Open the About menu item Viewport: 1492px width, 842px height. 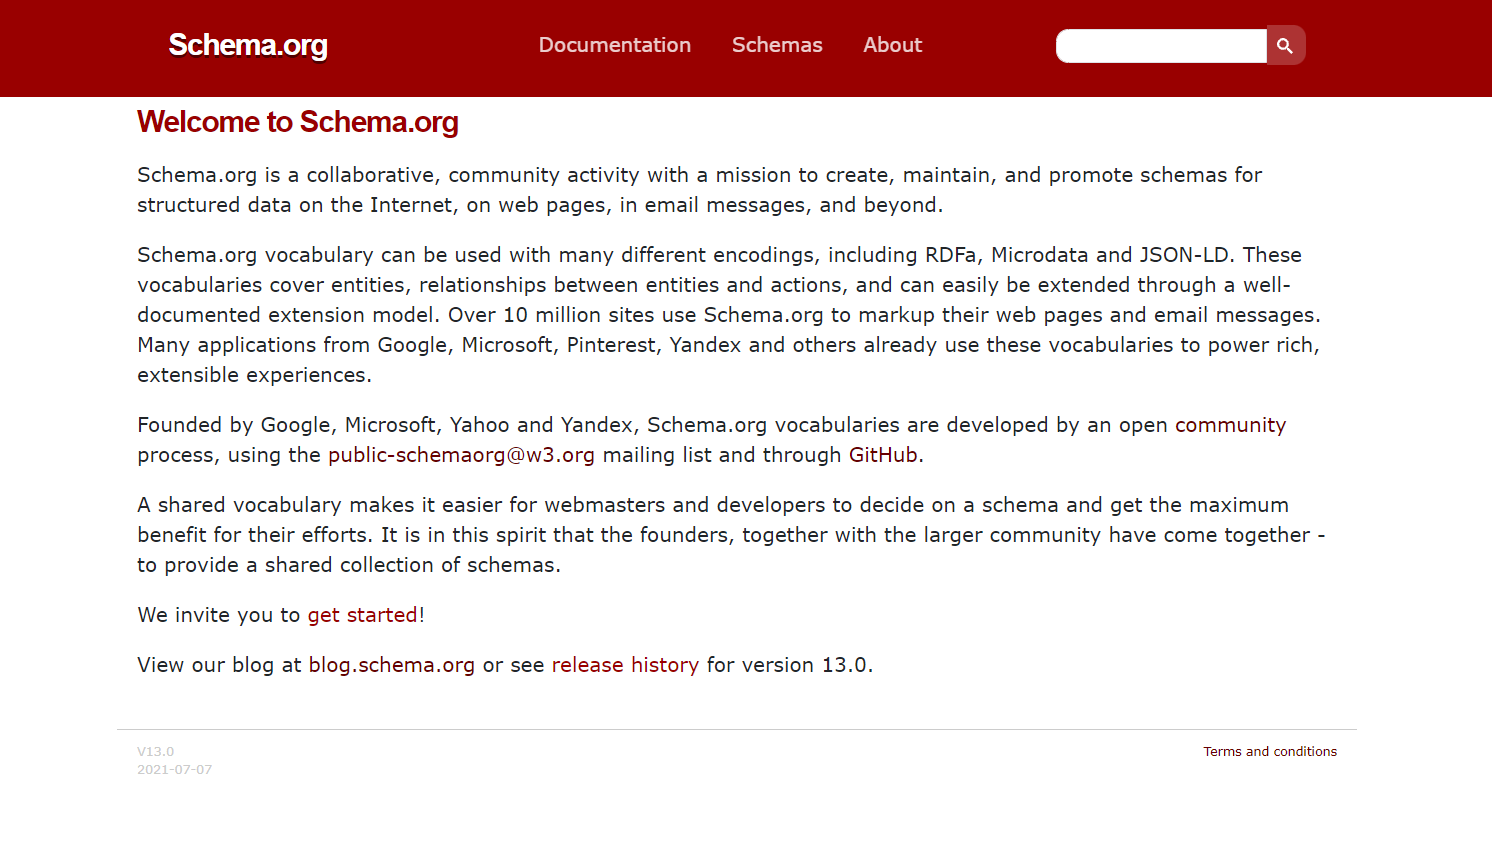pos(893,45)
